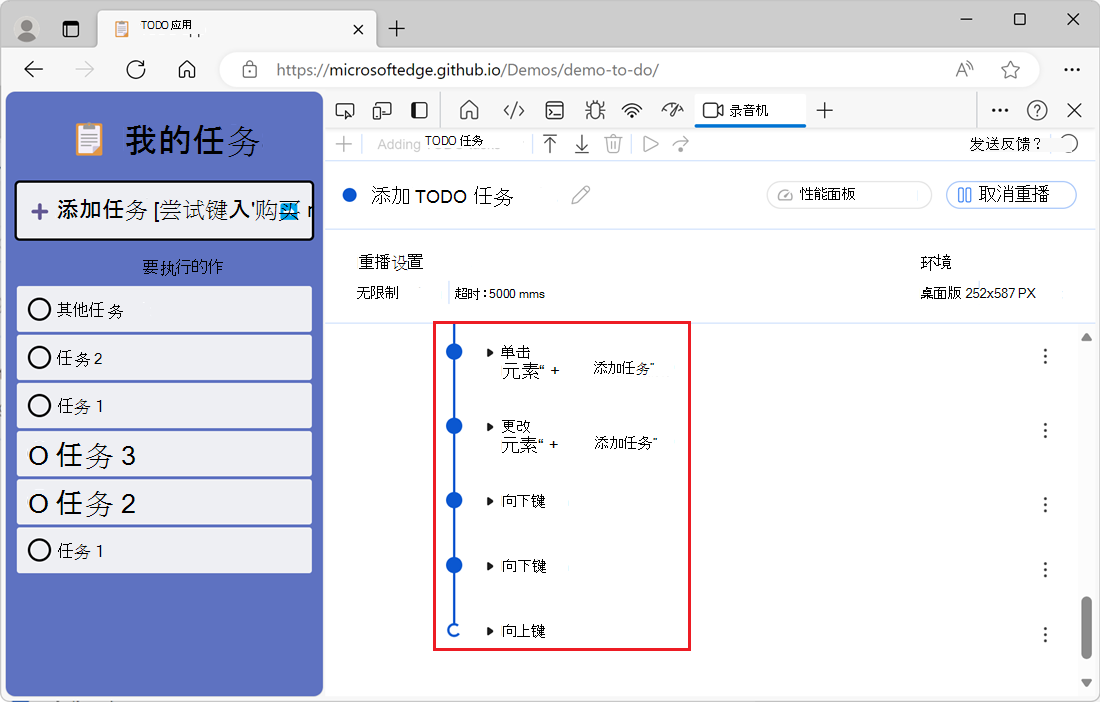
Task: Select the inspect element tool icon
Action: [x=345, y=110]
